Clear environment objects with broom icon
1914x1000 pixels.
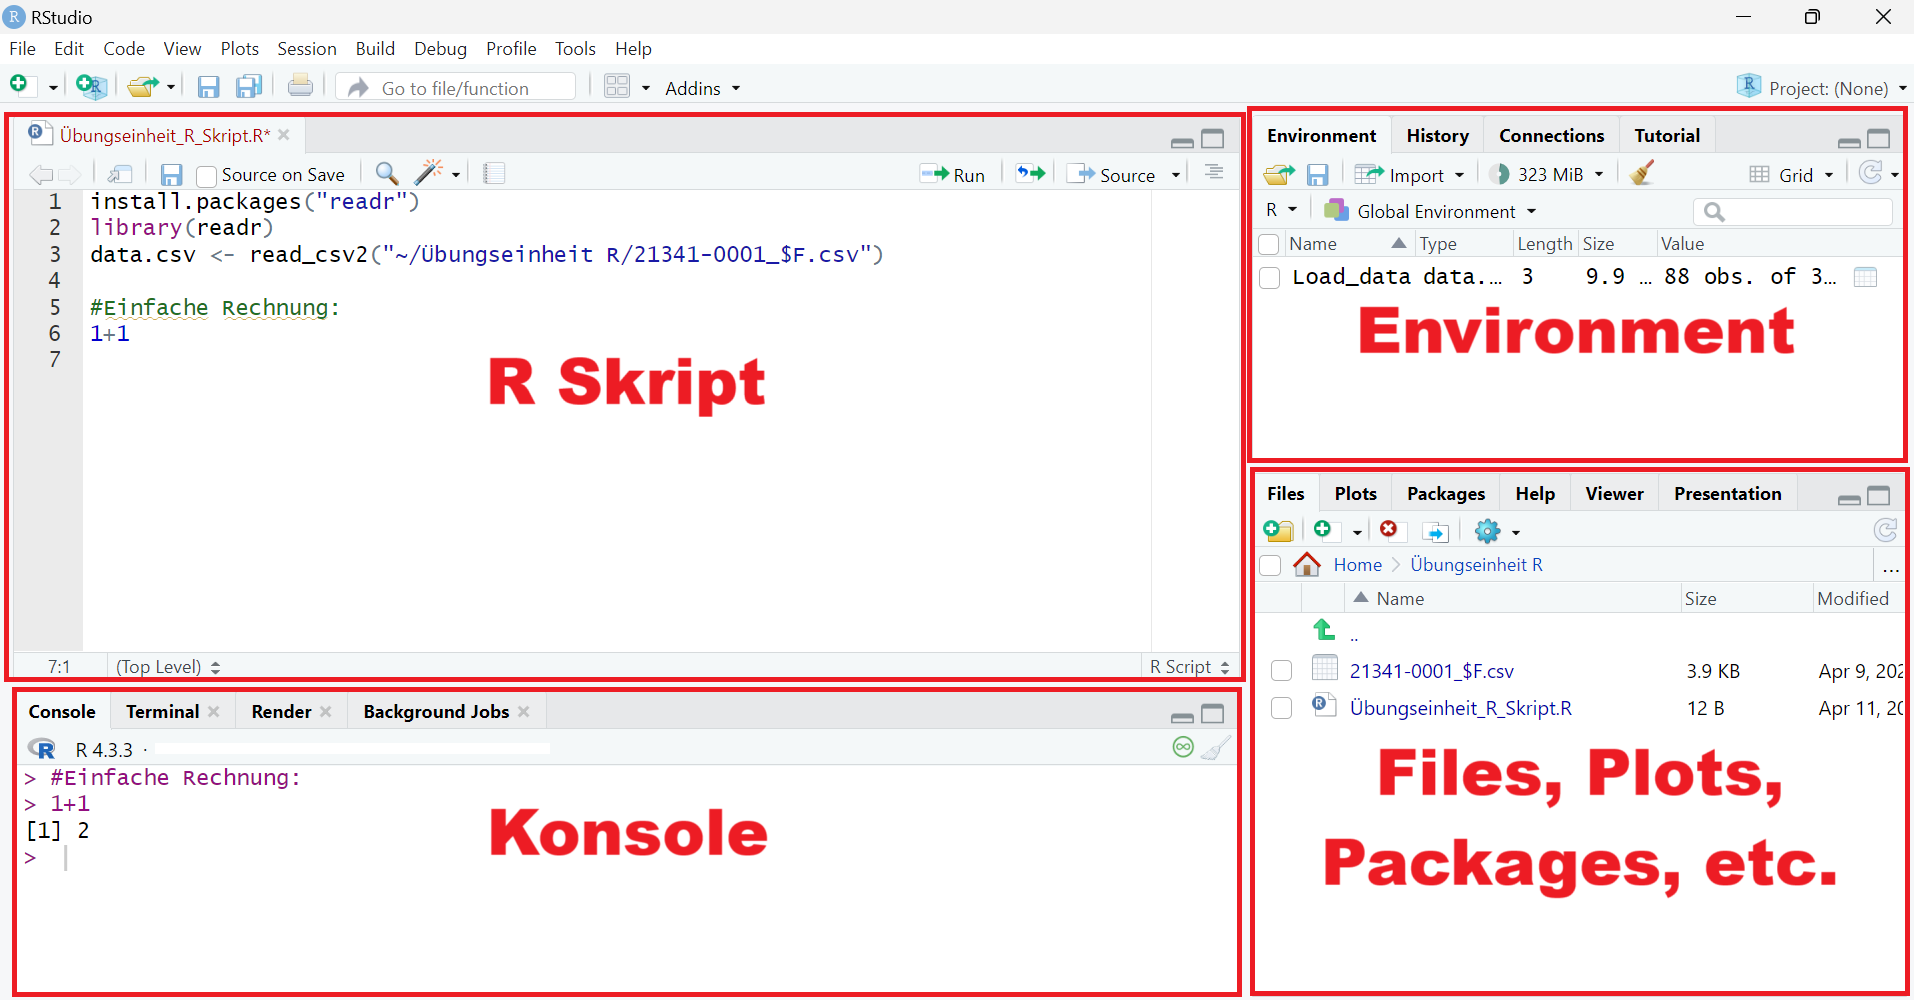point(1641,173)
